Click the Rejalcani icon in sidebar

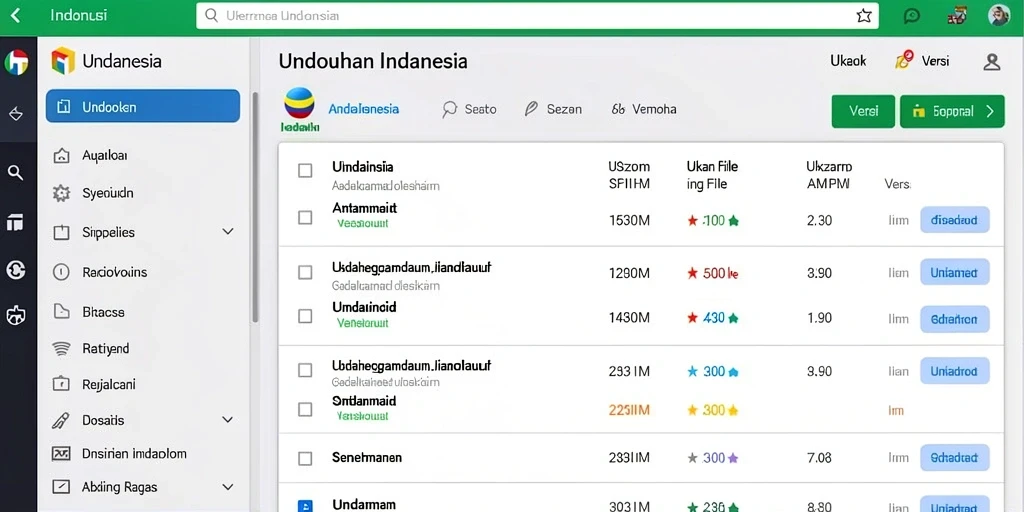pyautogui.click(x=61, y=384)
